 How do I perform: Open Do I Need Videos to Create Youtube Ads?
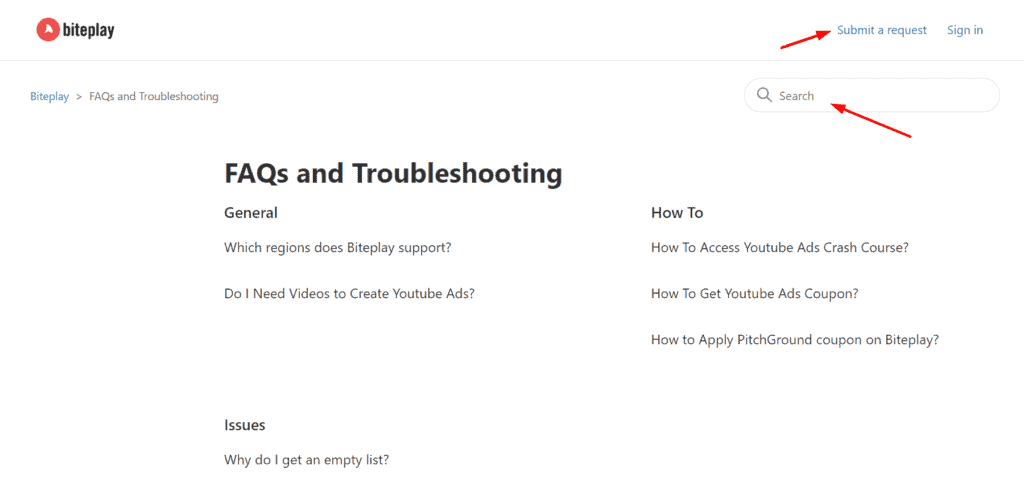click(x=349, y=294)
